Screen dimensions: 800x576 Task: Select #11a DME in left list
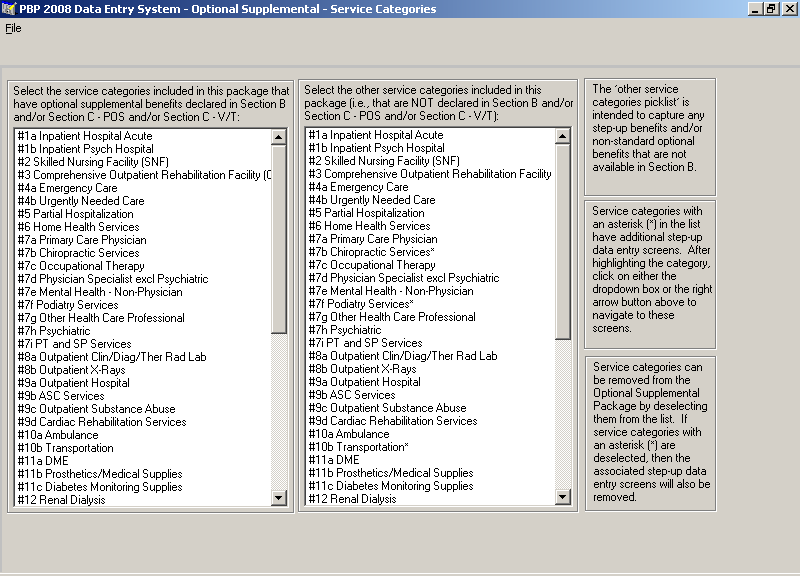[x=143, y=461]
